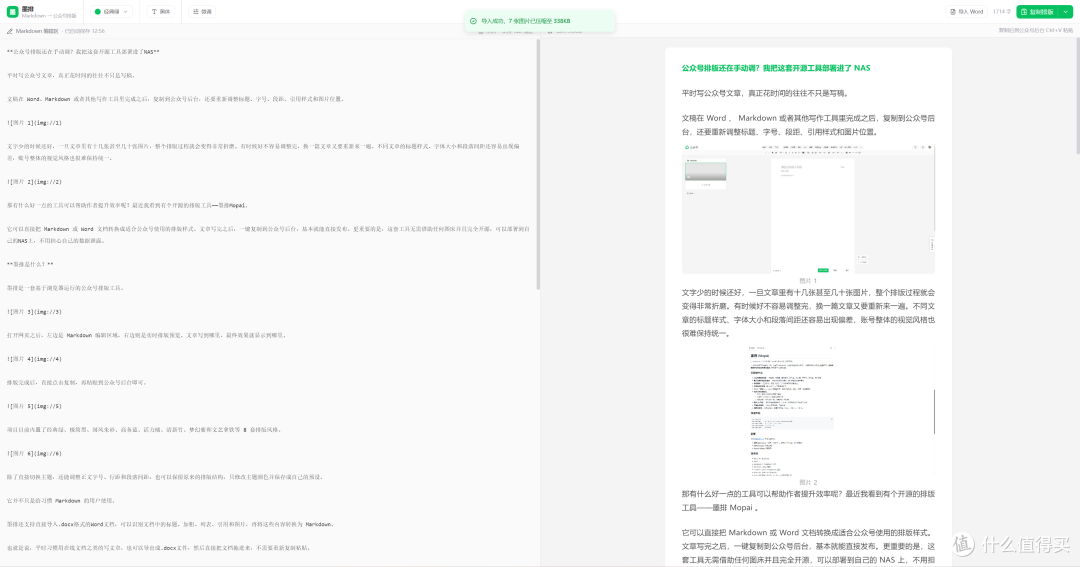Click editor line starting 打开网页之后
The height and width of the screenshot is (567, 1080).
146,335
